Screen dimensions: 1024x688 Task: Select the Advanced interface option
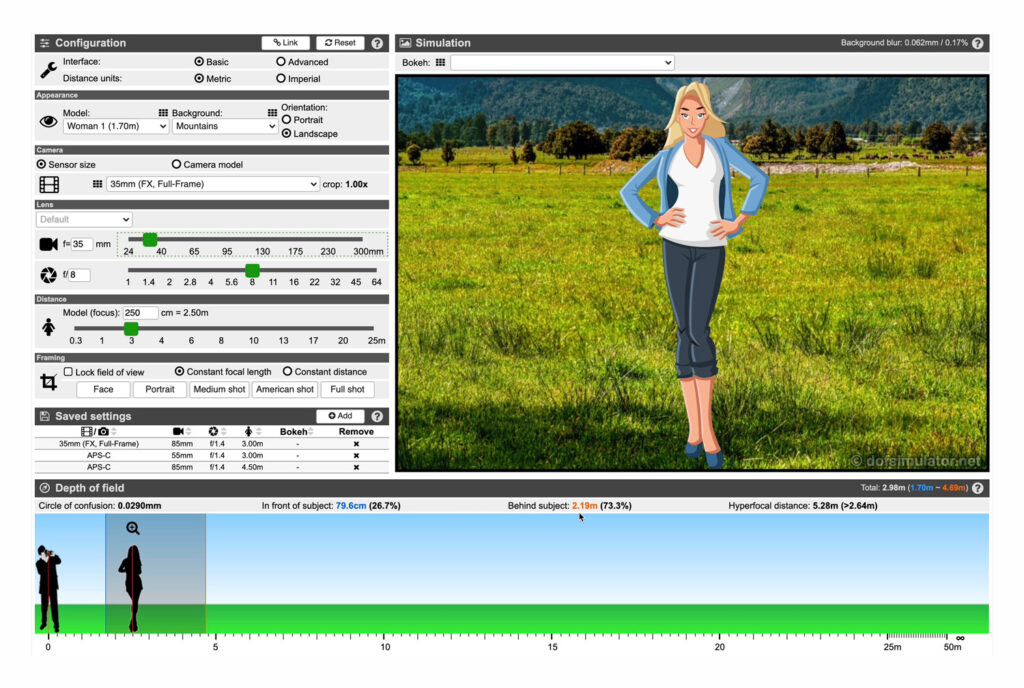click(281, 62)
